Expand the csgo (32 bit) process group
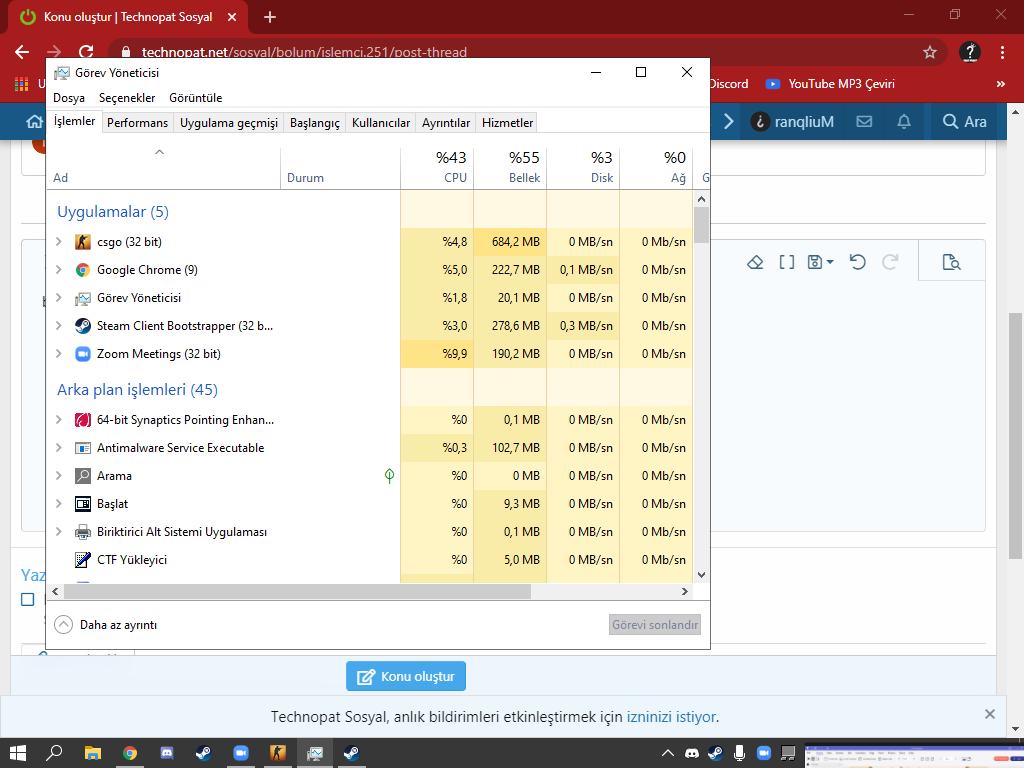The width and height of the screenshot is (1024, 768). 59,242
